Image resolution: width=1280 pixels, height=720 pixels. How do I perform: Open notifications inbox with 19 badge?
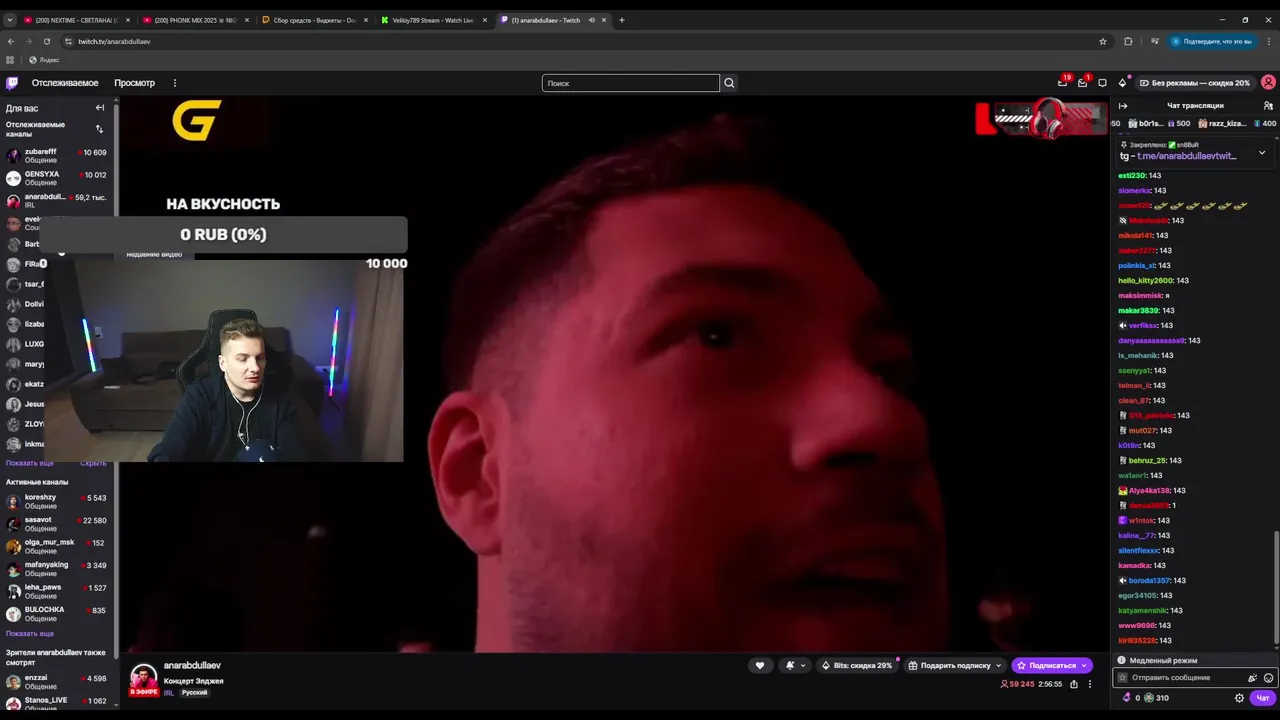(1062, 83)
